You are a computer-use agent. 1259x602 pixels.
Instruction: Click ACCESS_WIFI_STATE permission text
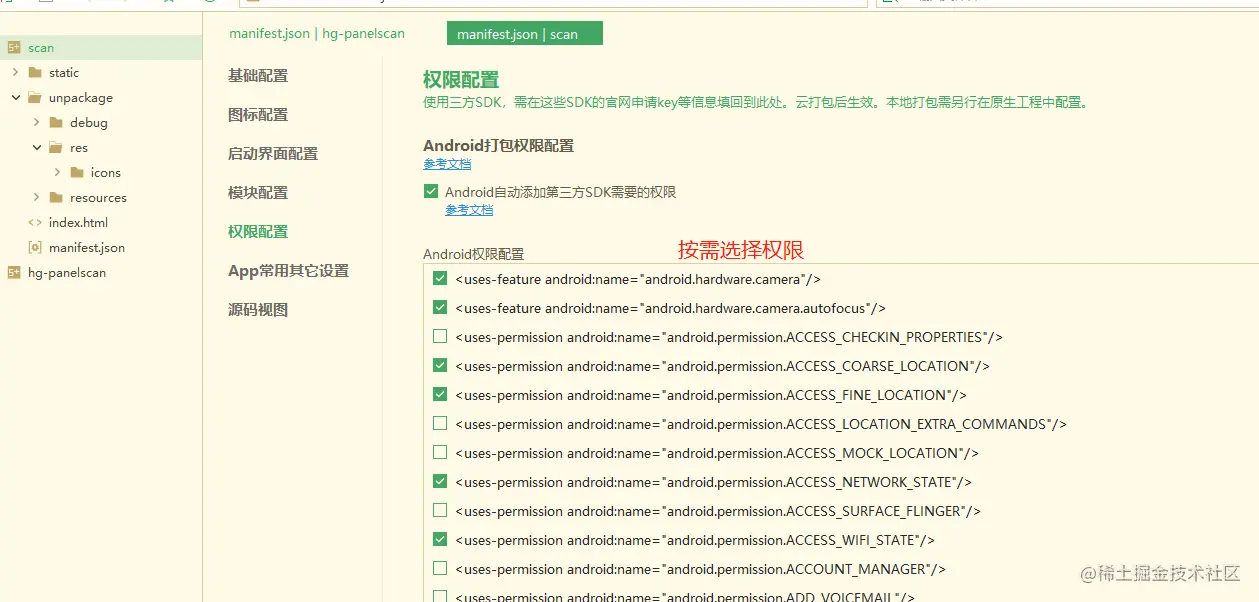pyautogui.click(x=695, y=540)
